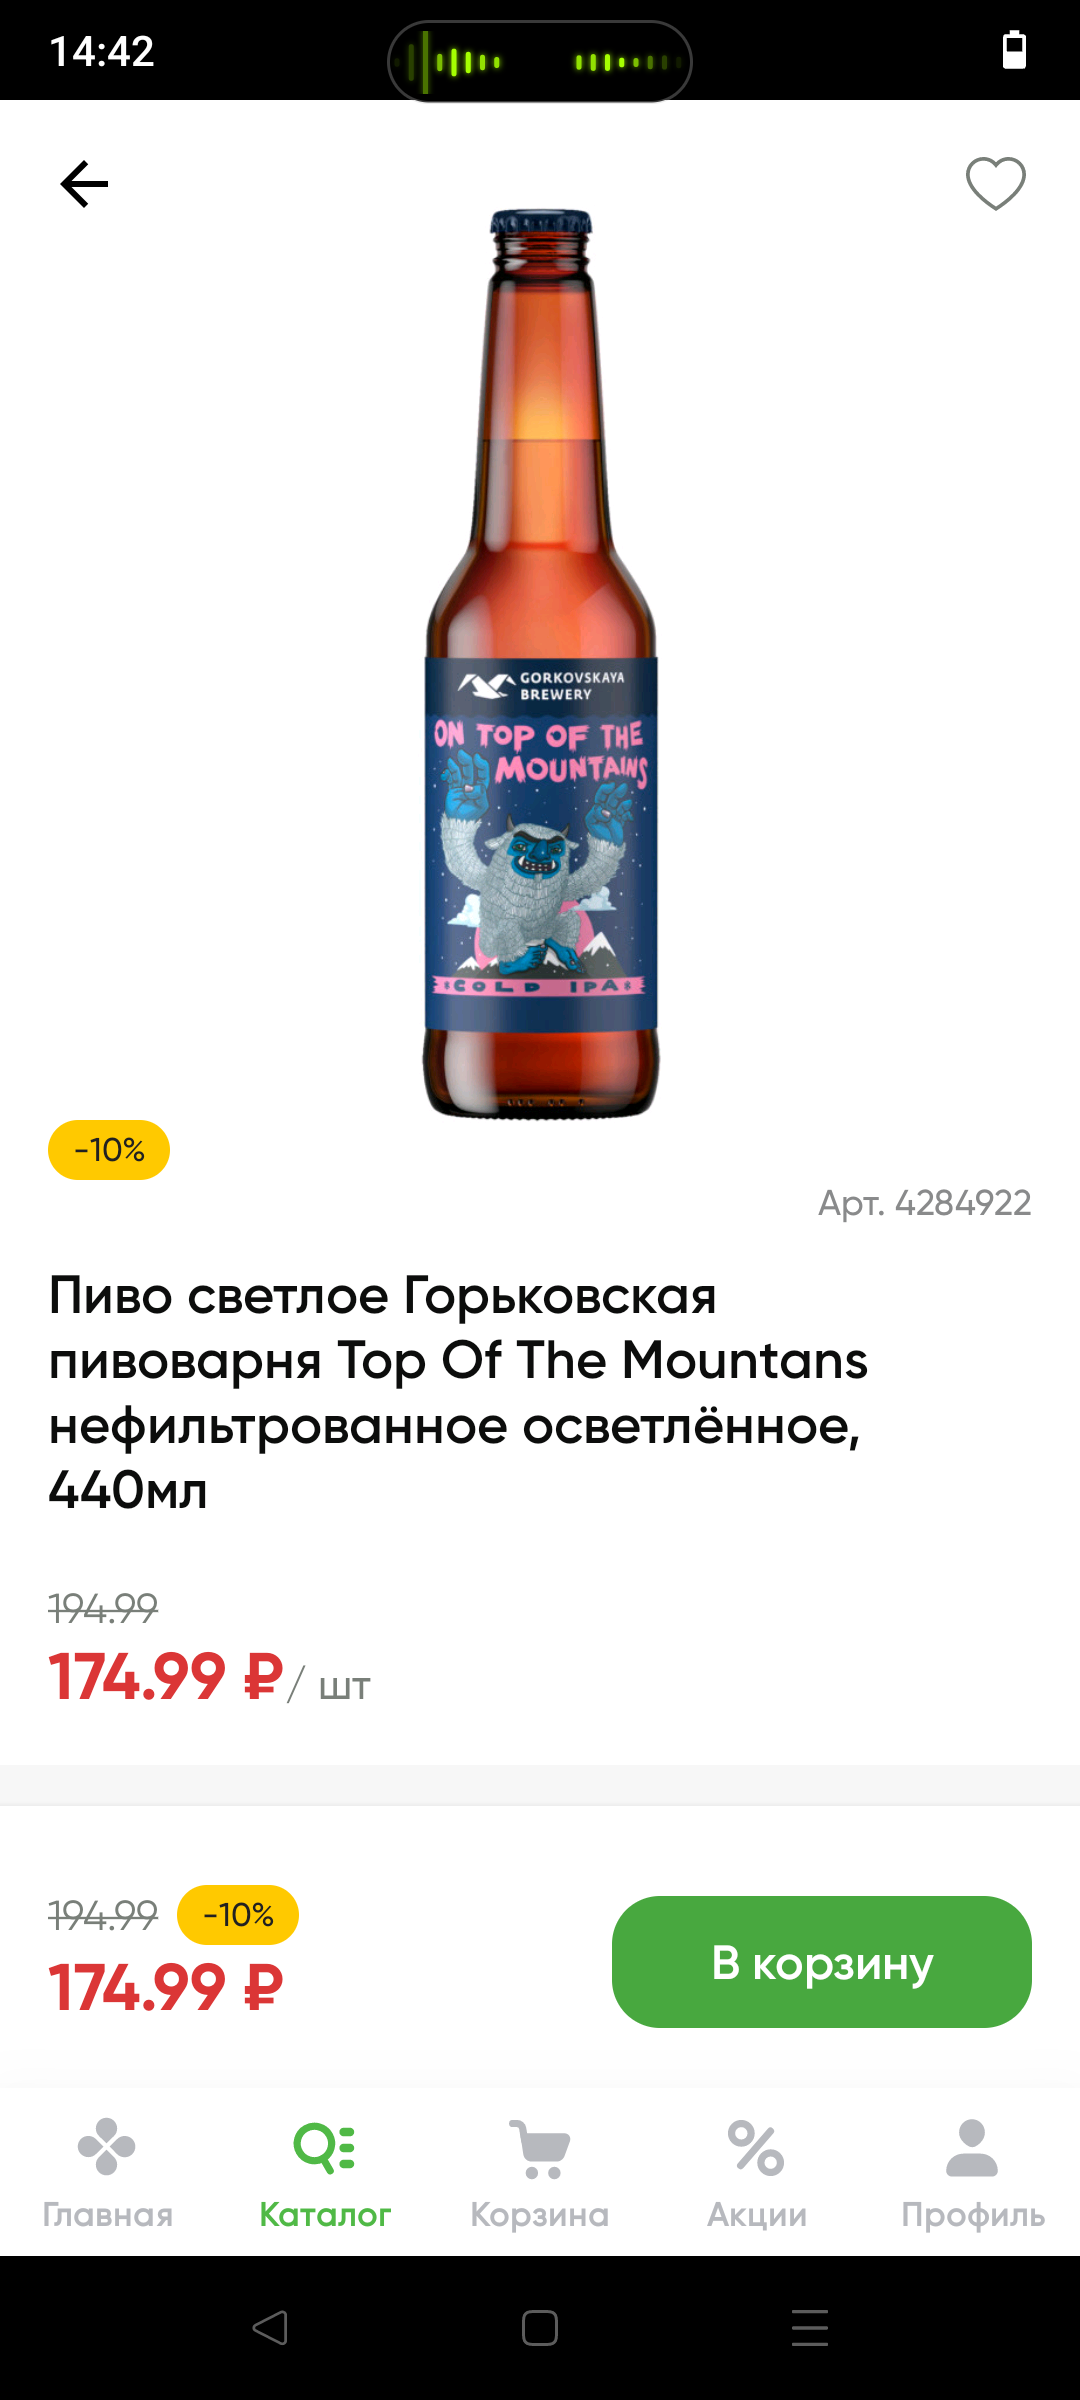Tap the bottom bar -10% badge

238,1915
